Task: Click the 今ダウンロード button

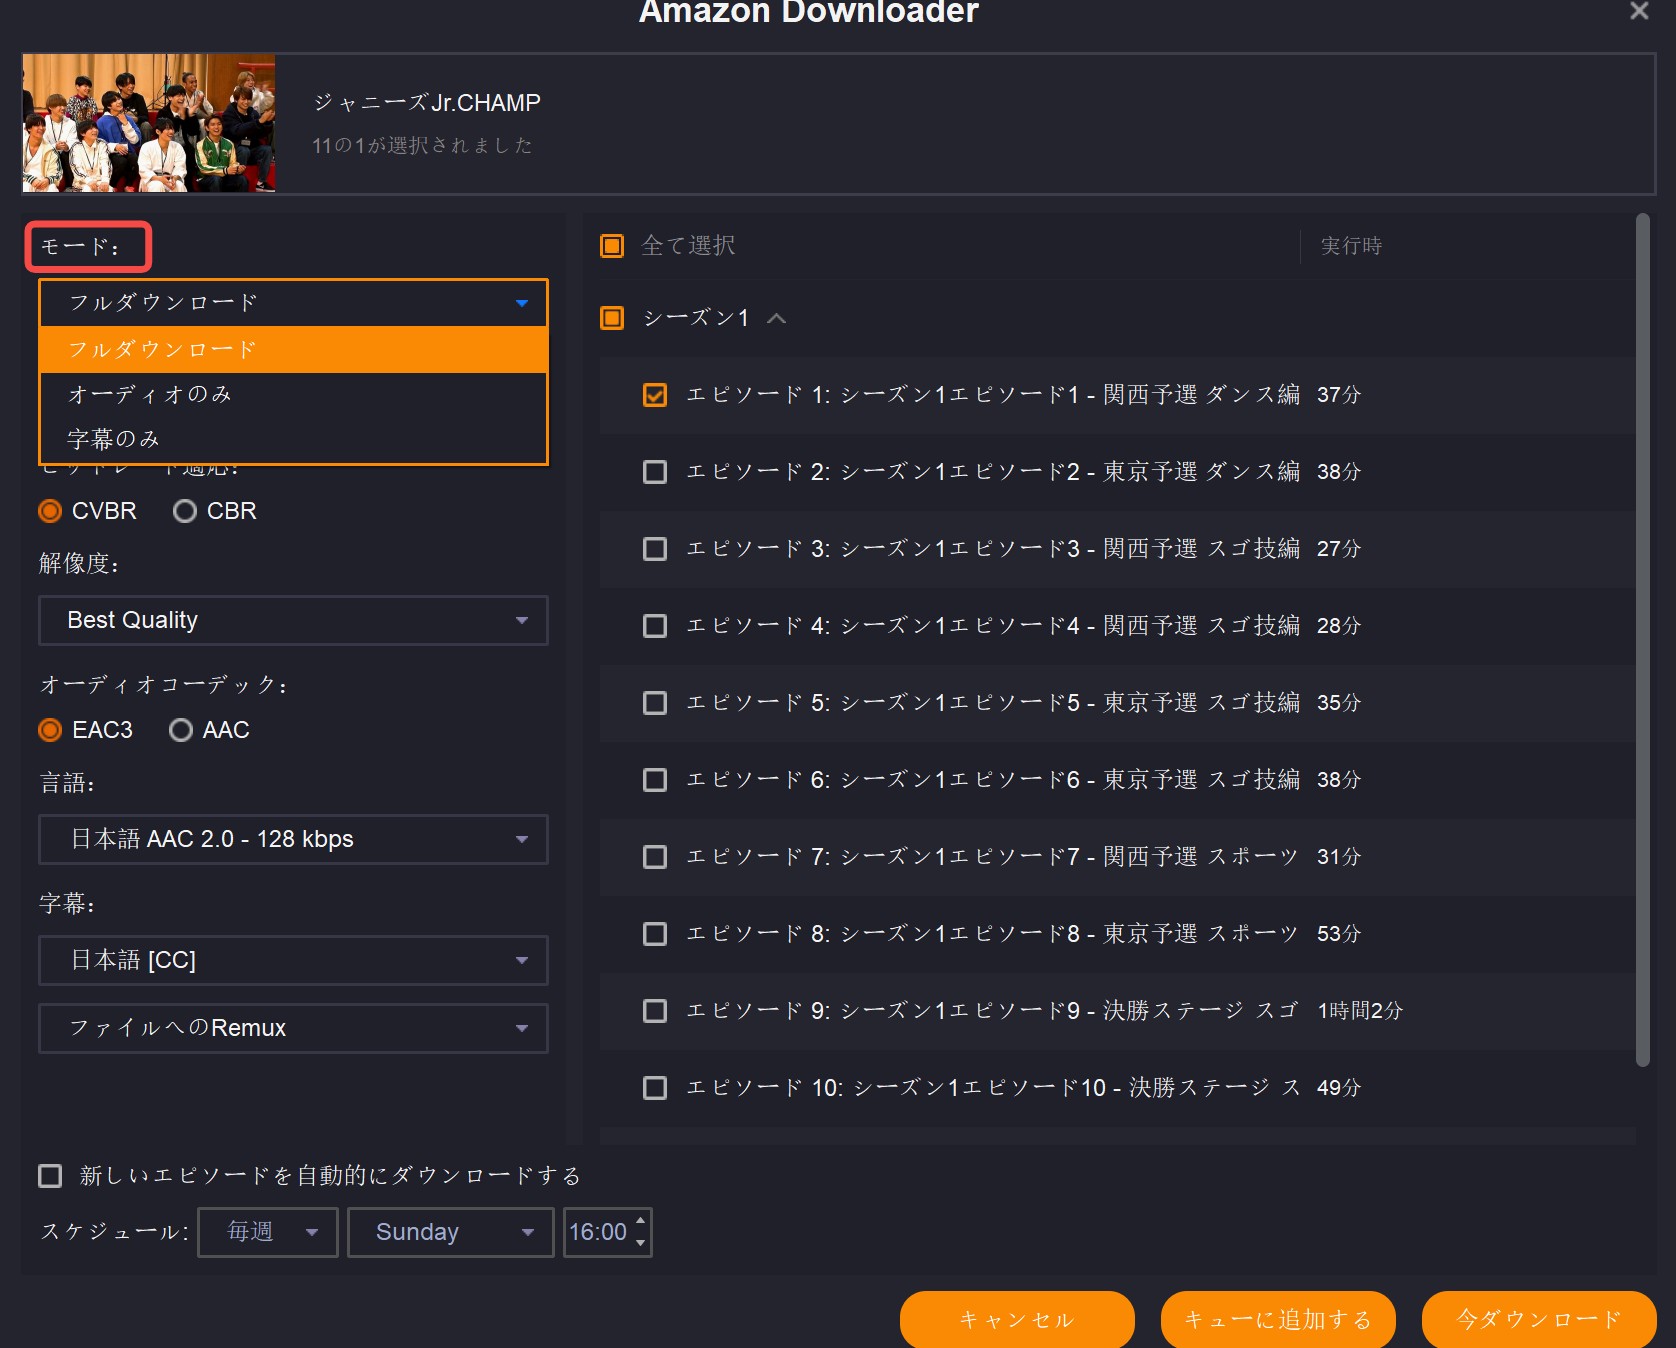Action: [x=1539, y=1319]
